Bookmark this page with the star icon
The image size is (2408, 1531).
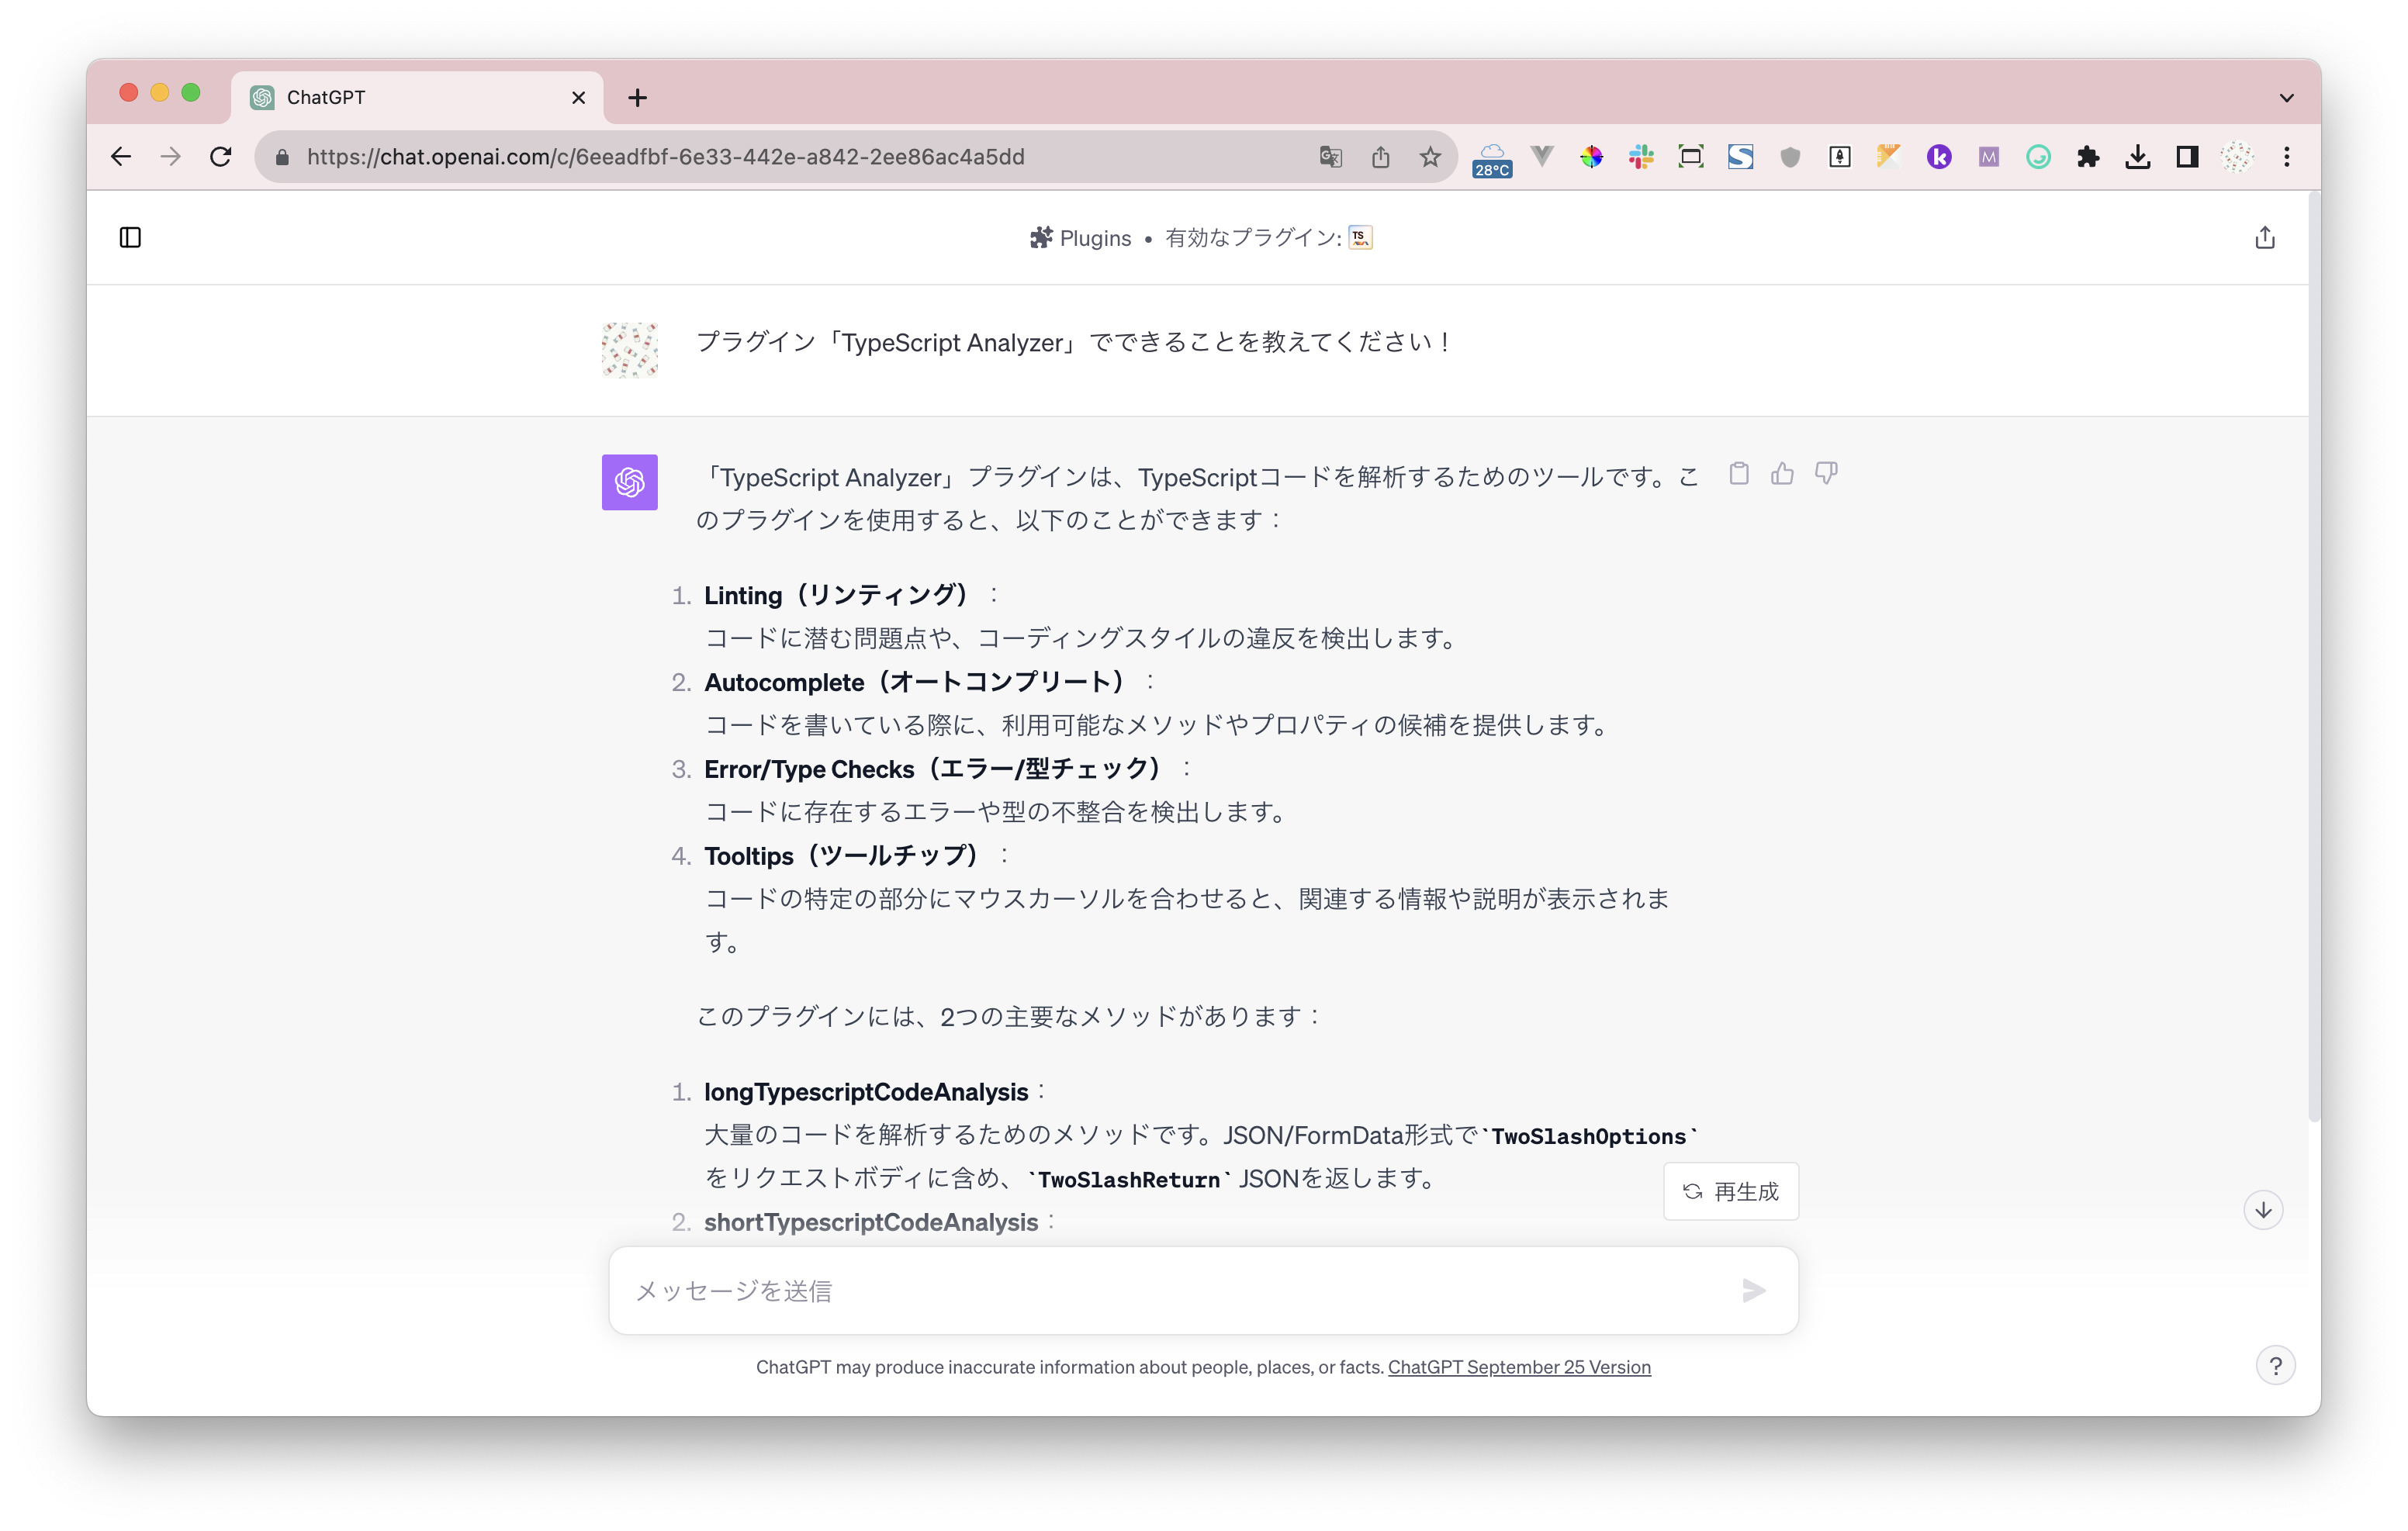(x=1430, y=157)
